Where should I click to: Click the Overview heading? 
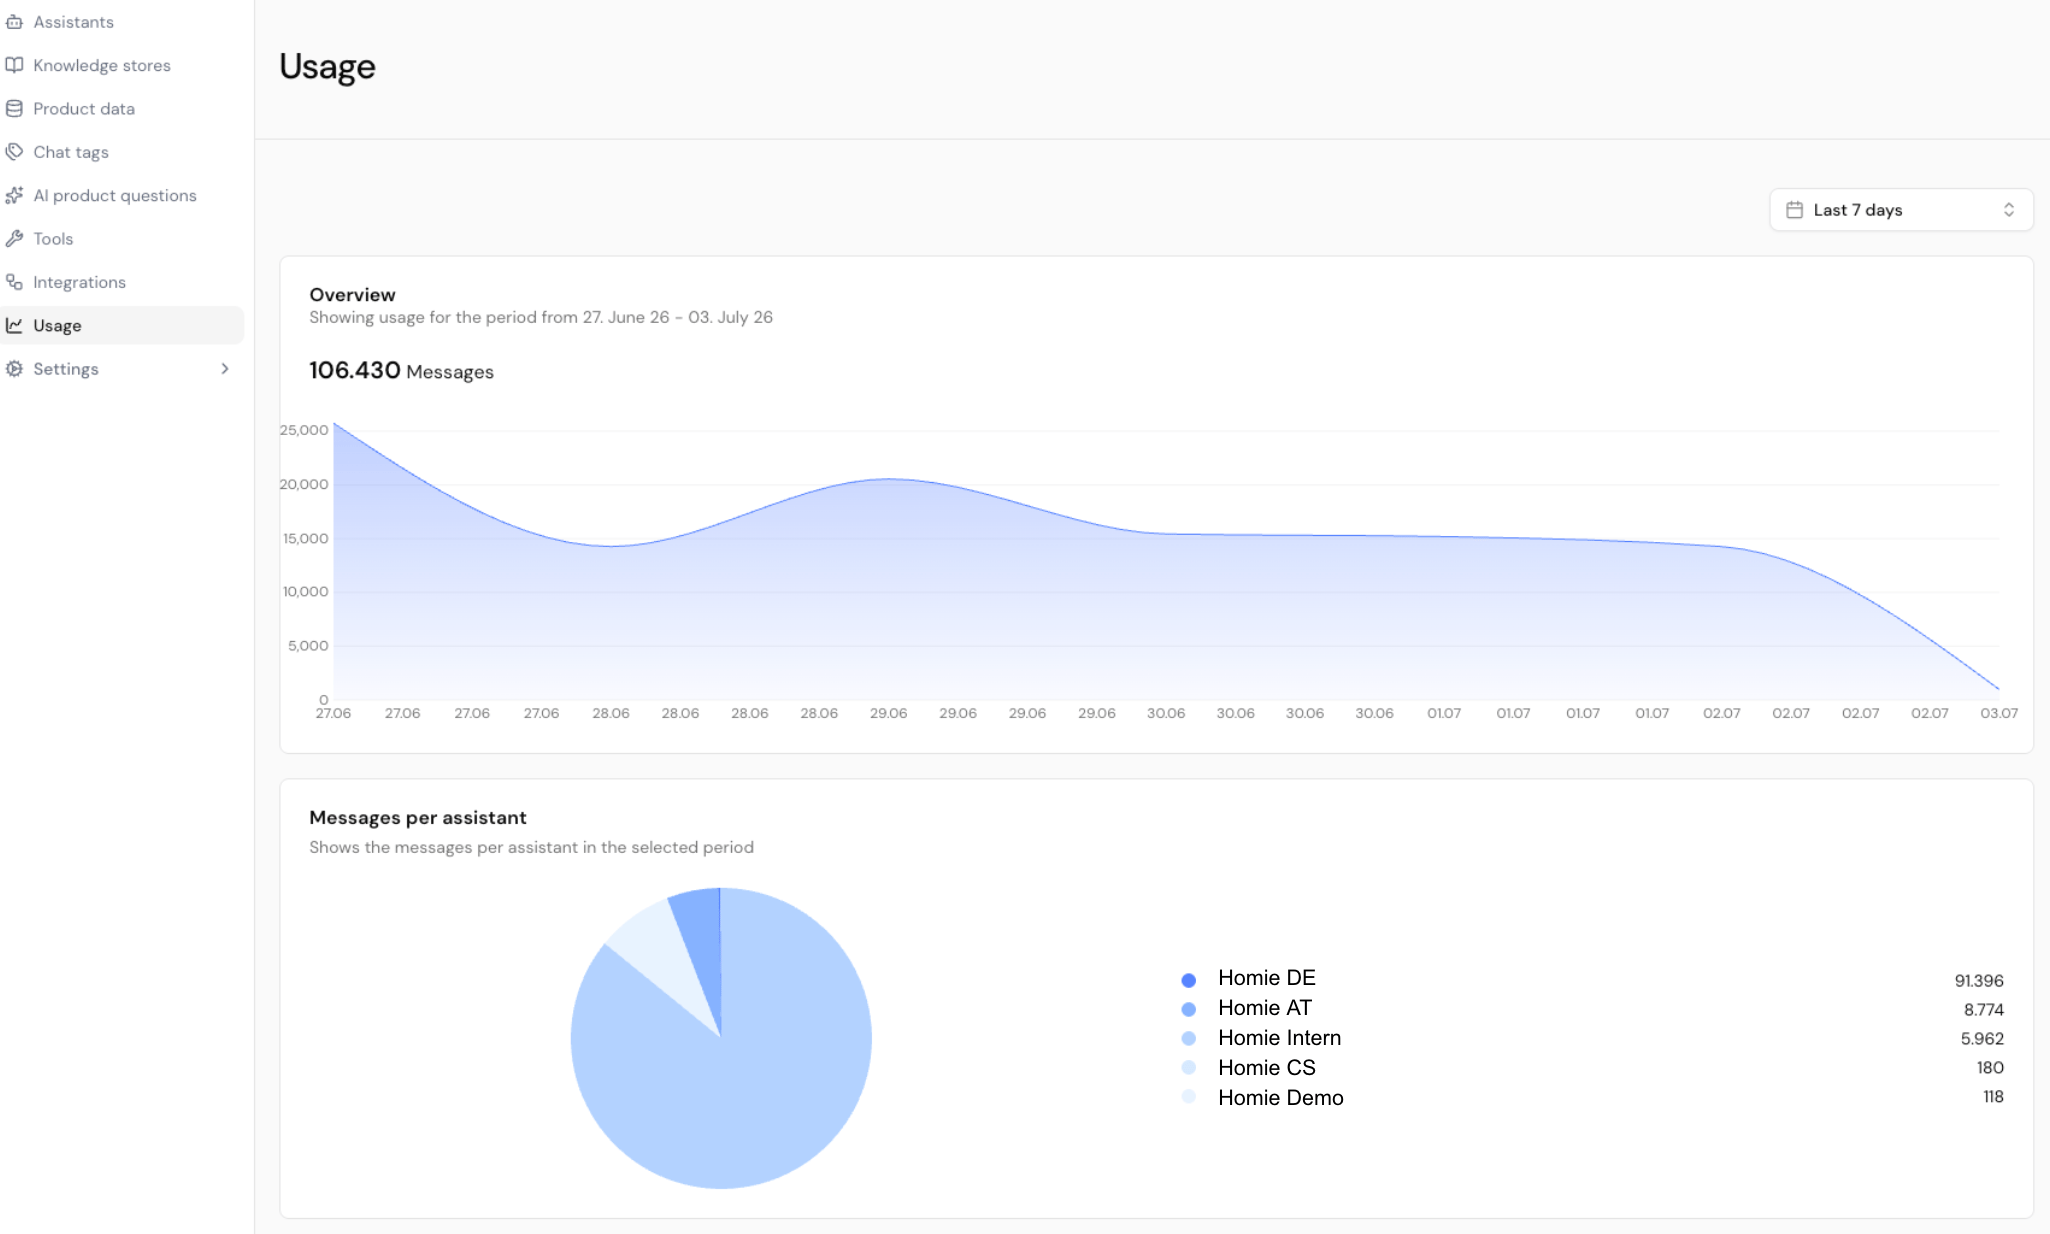pos(352,295)
